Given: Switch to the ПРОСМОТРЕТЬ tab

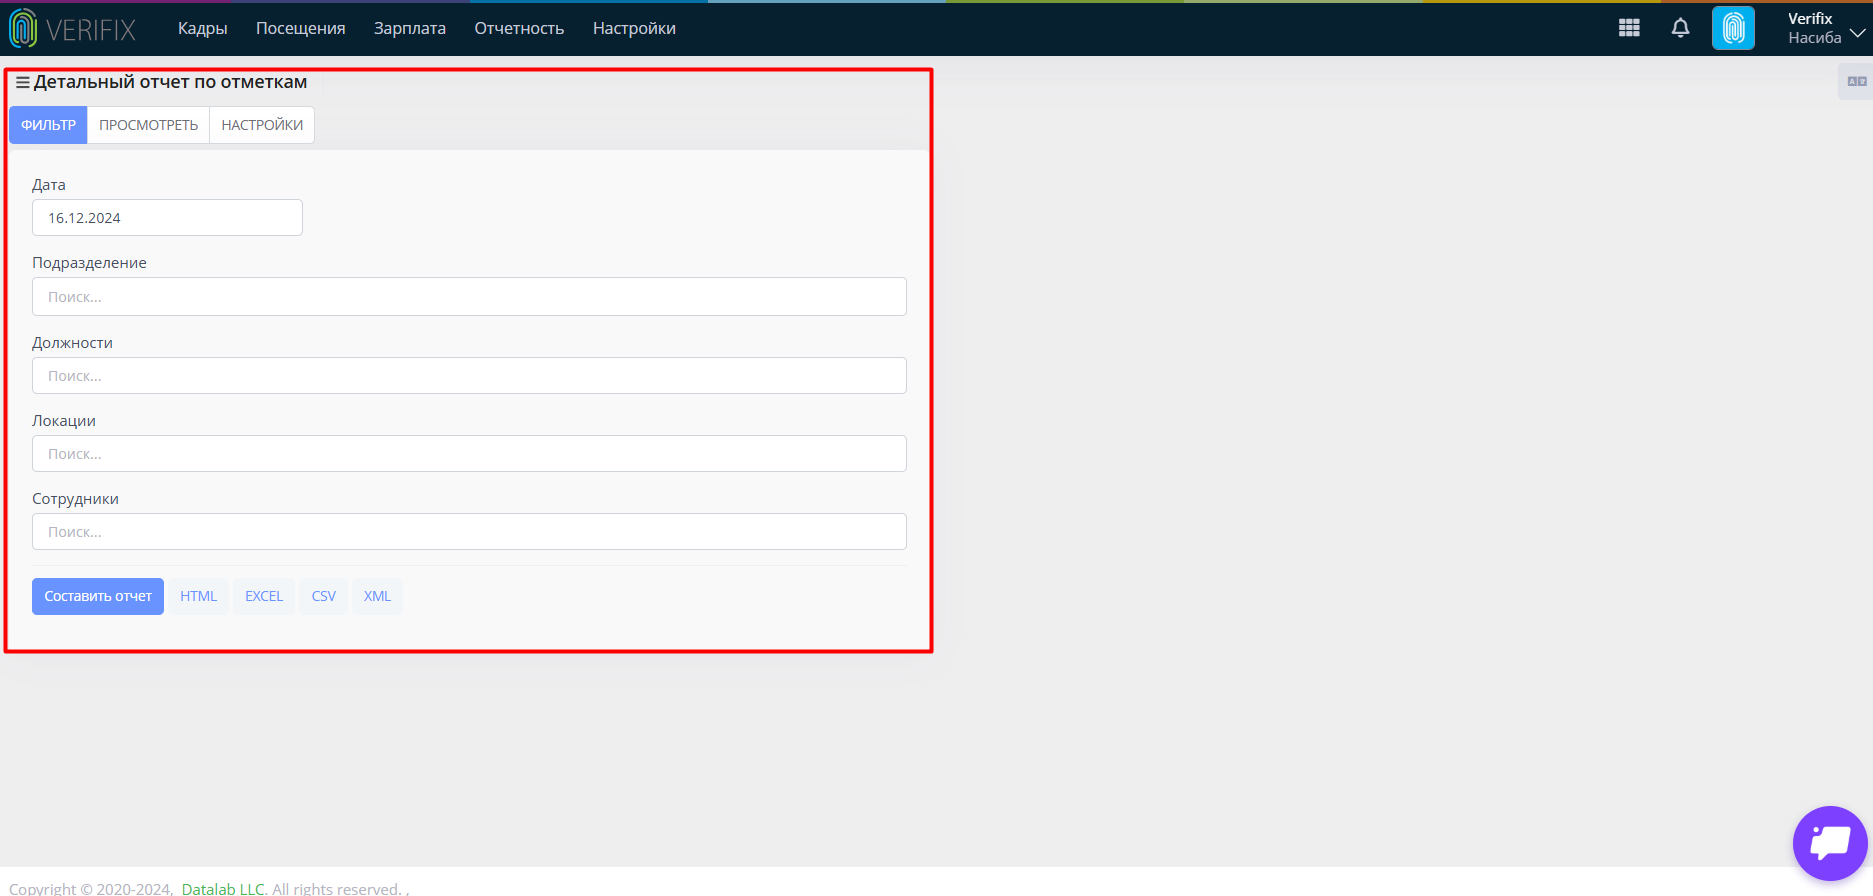Looking at the screenshot, I should point(149,125).
